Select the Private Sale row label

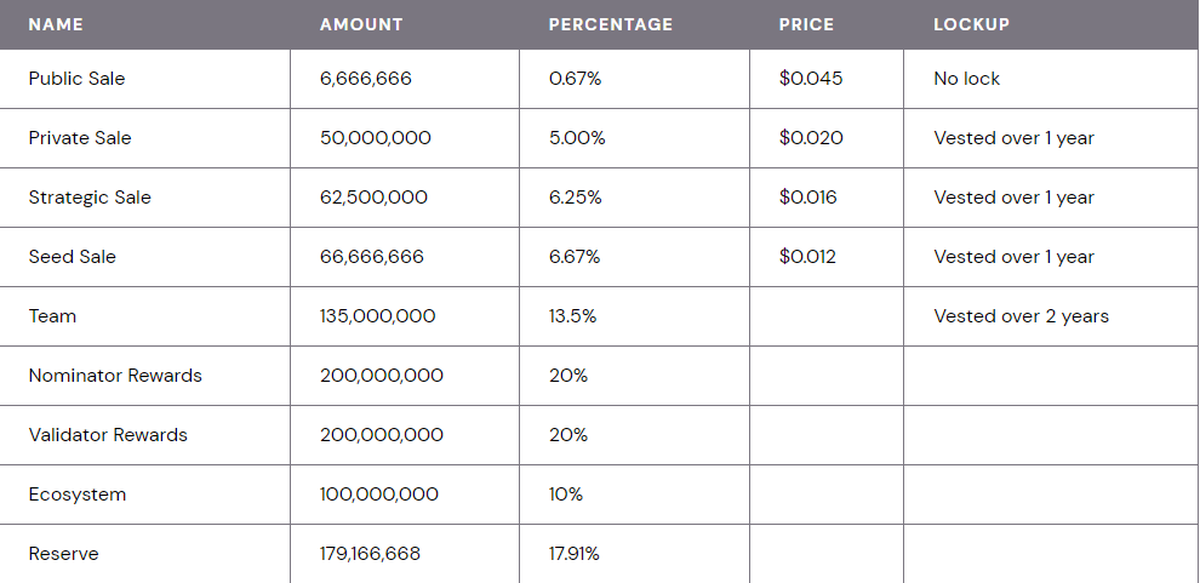[x=80, y=138]
